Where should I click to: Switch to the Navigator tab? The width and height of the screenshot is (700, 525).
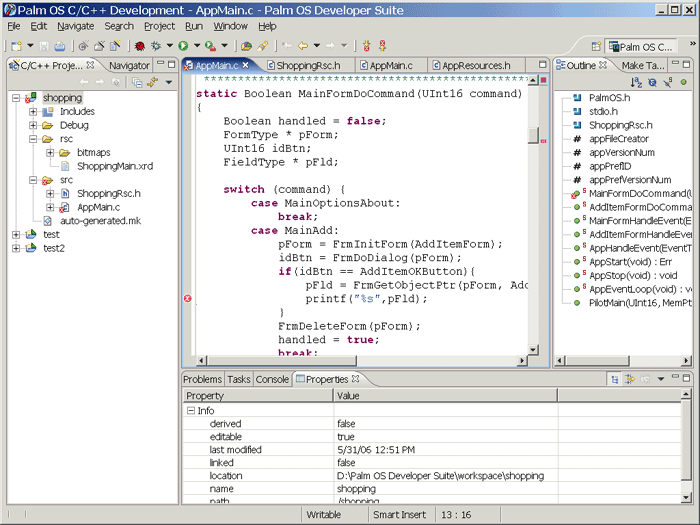click(x=129, y=66)
